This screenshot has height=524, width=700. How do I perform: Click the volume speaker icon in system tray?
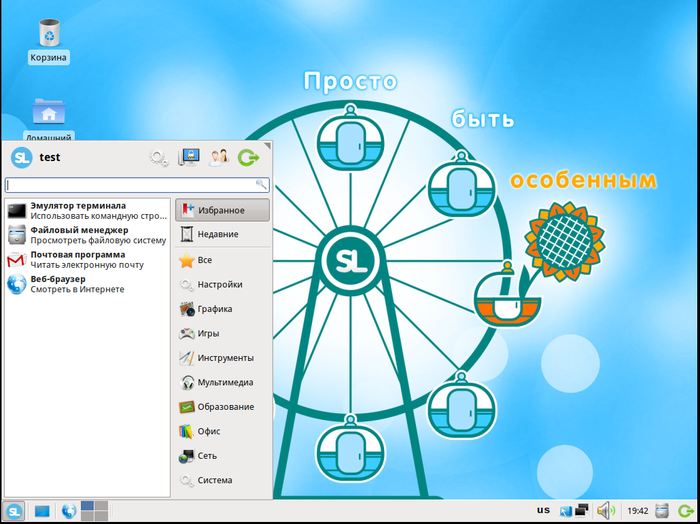pos(605,511)
